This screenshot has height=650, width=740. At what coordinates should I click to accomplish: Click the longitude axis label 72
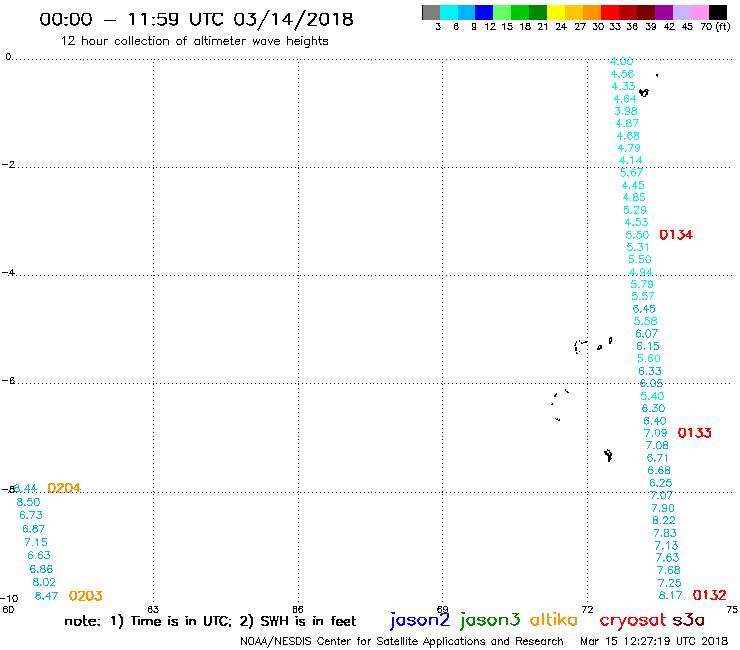tap(587, 609)
